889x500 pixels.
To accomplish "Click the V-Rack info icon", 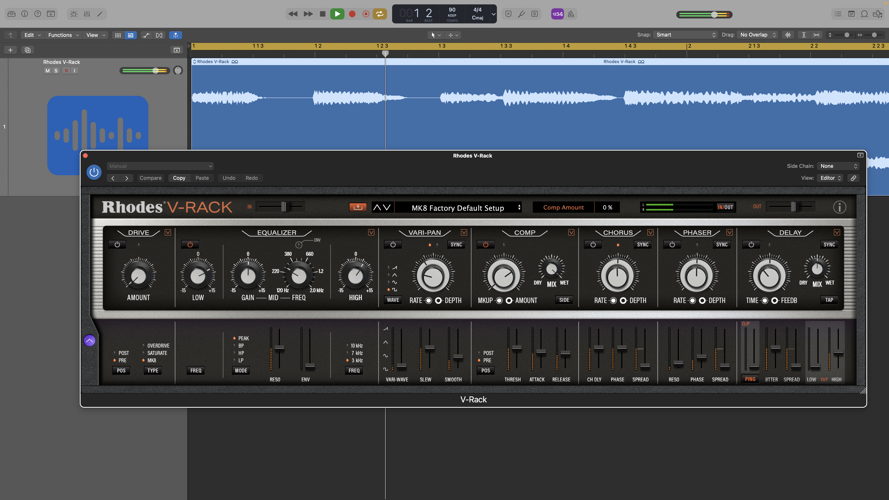I will pyautogui.click(x=839, y=207).
